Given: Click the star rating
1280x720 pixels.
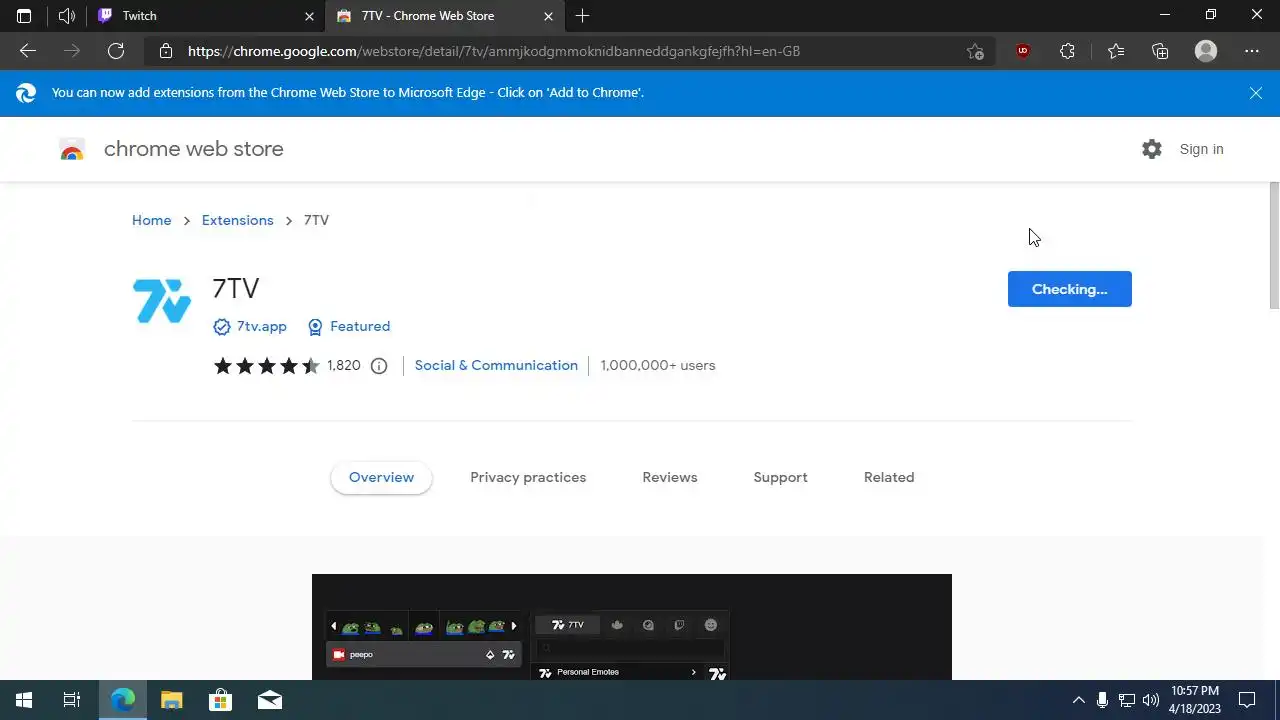Looking at the screenshot, I should tap(266, 366).
